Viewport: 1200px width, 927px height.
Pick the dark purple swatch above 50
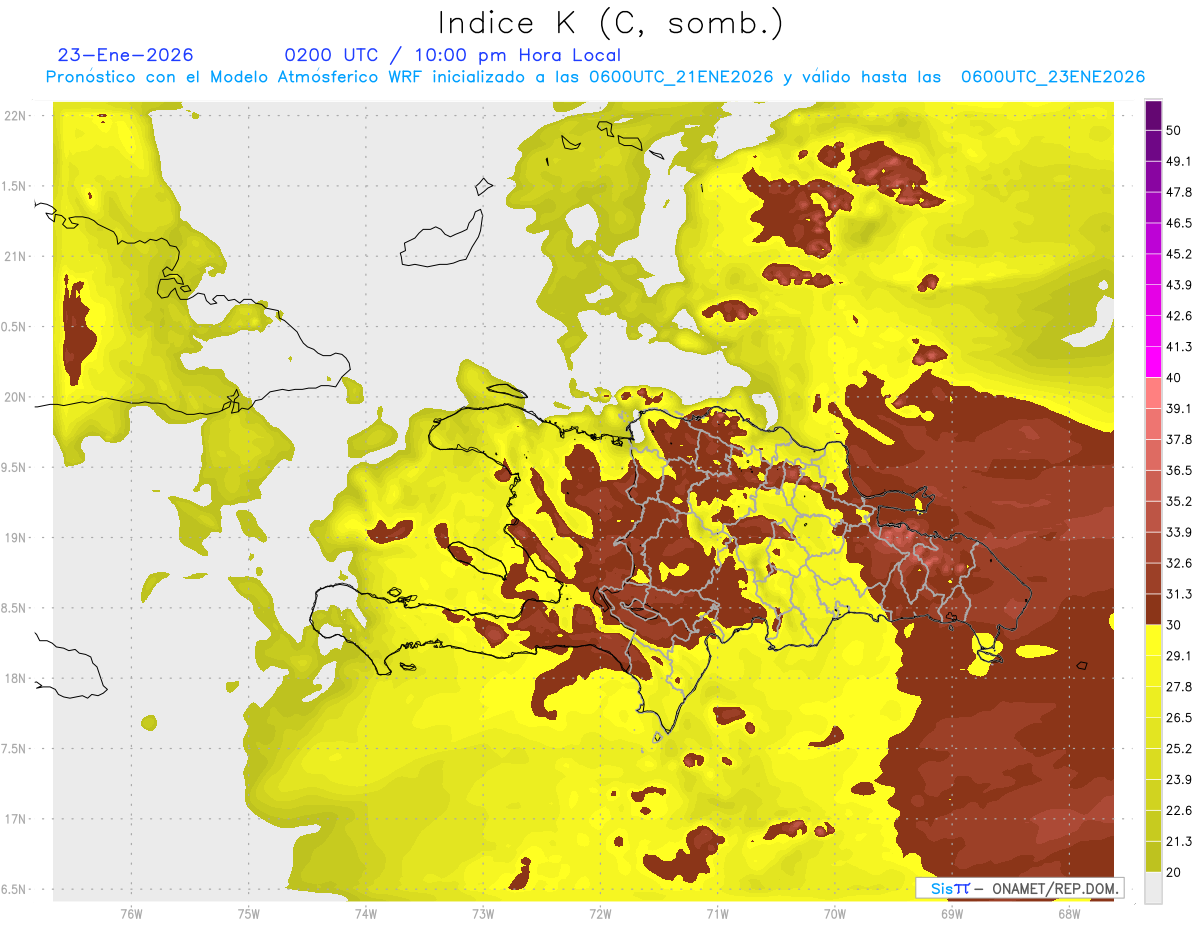pos(1153,116)
